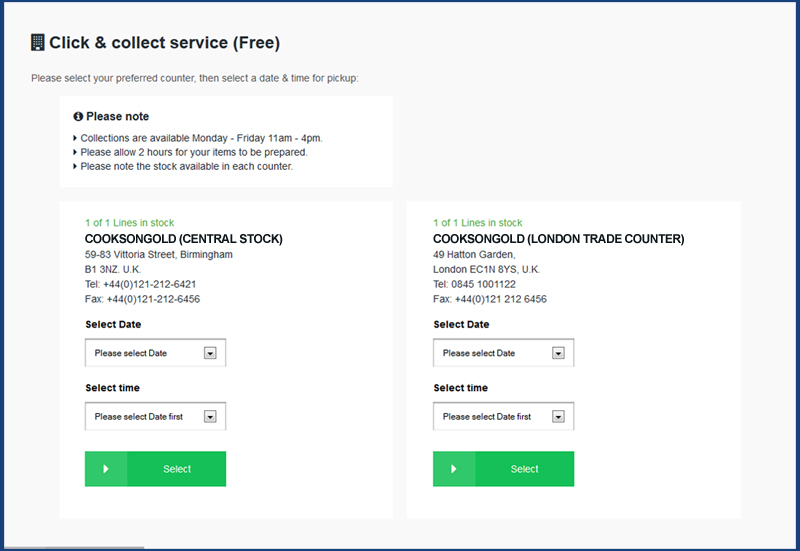Click Central Stock's 1 of 1 Lines in stock text
Viewport: 800px width, 551px height.
pos(130,223)
